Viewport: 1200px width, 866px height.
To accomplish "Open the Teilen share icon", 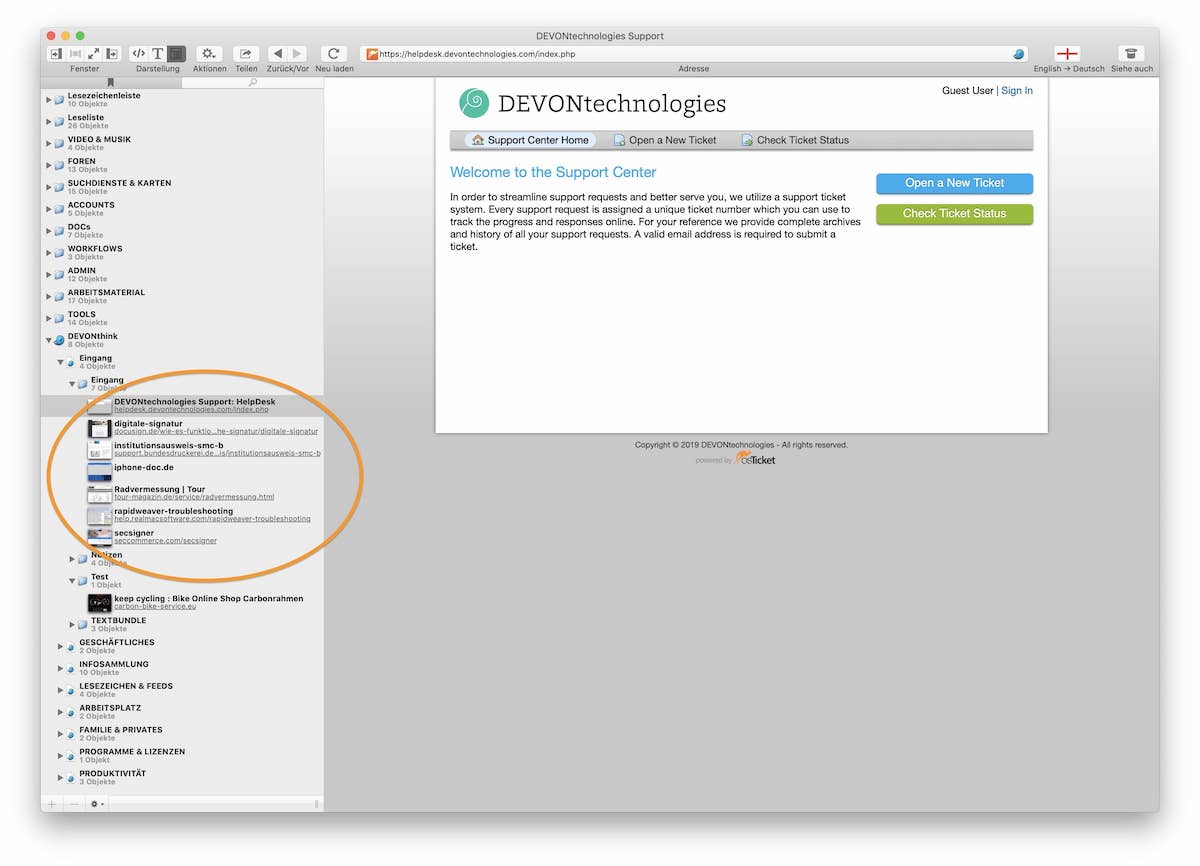I will pyautogui.click(x=245, y=54).
